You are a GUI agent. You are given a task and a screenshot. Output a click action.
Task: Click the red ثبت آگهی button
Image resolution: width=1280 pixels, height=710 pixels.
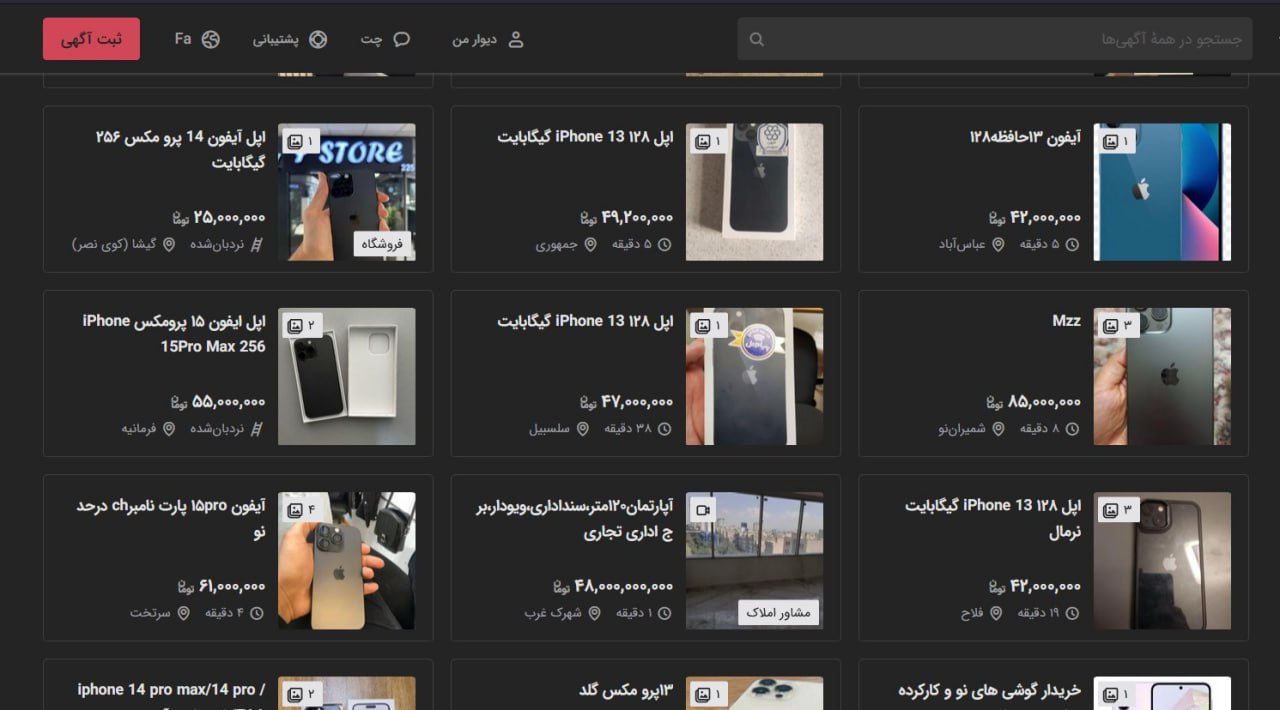coord(91,39)
